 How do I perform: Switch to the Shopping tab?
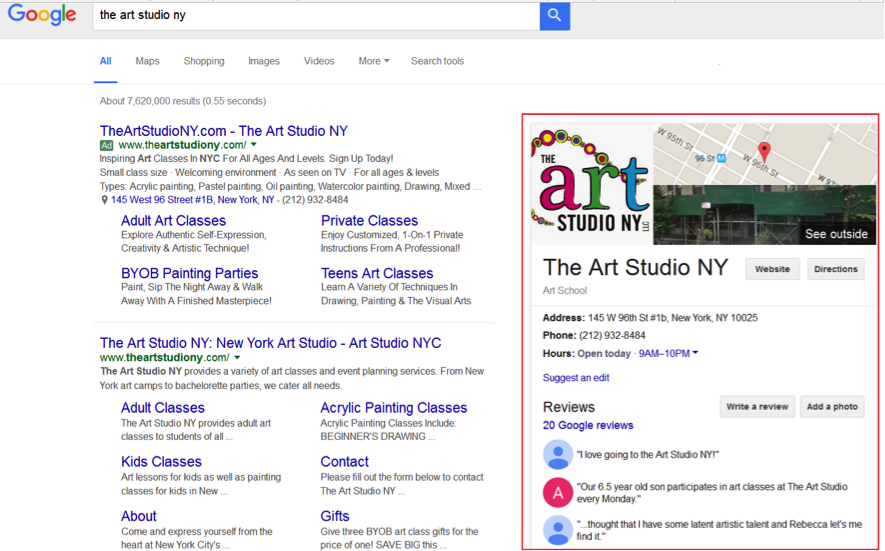[204, 61]
